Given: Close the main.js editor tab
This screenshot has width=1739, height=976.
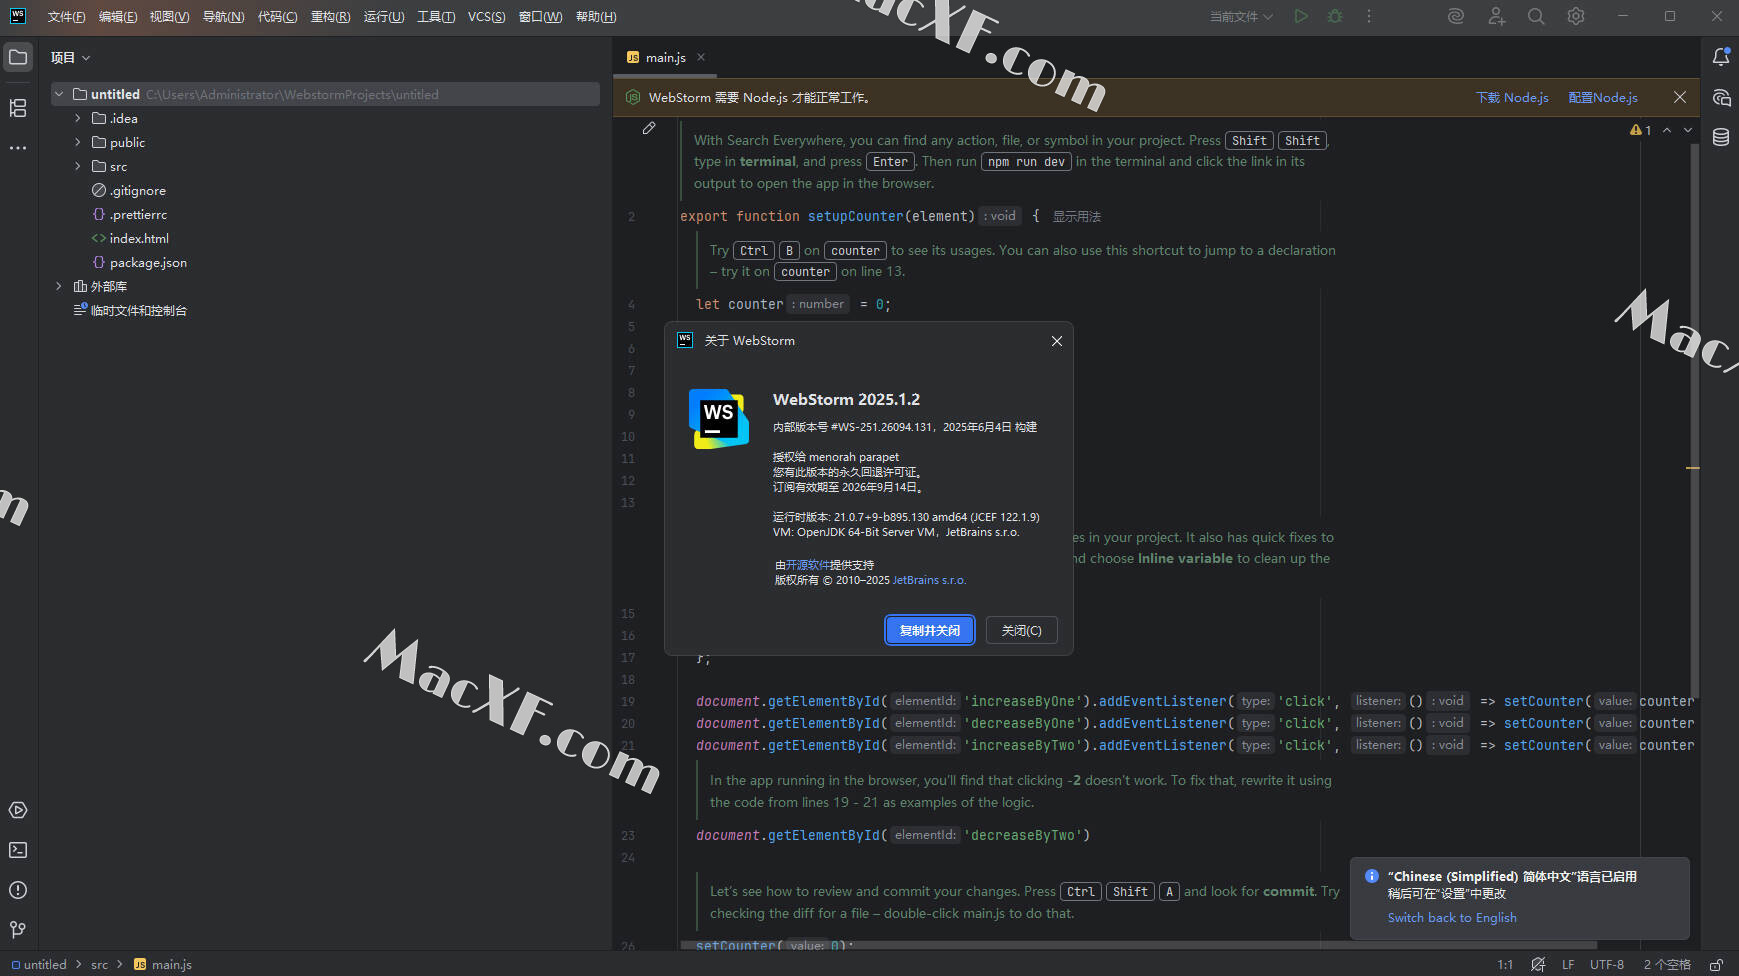Looking at the screenshot, I should tap(701, 57).
